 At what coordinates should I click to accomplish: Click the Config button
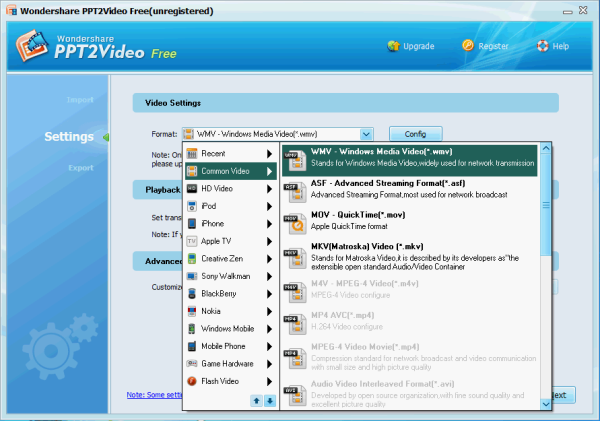(x=415, y=134)
